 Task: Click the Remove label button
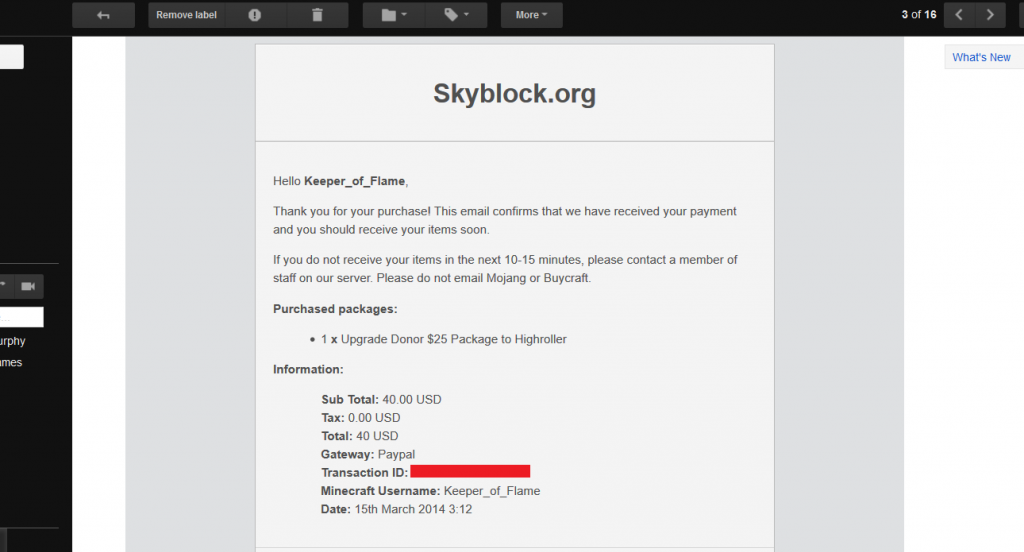tap(187, 15)
